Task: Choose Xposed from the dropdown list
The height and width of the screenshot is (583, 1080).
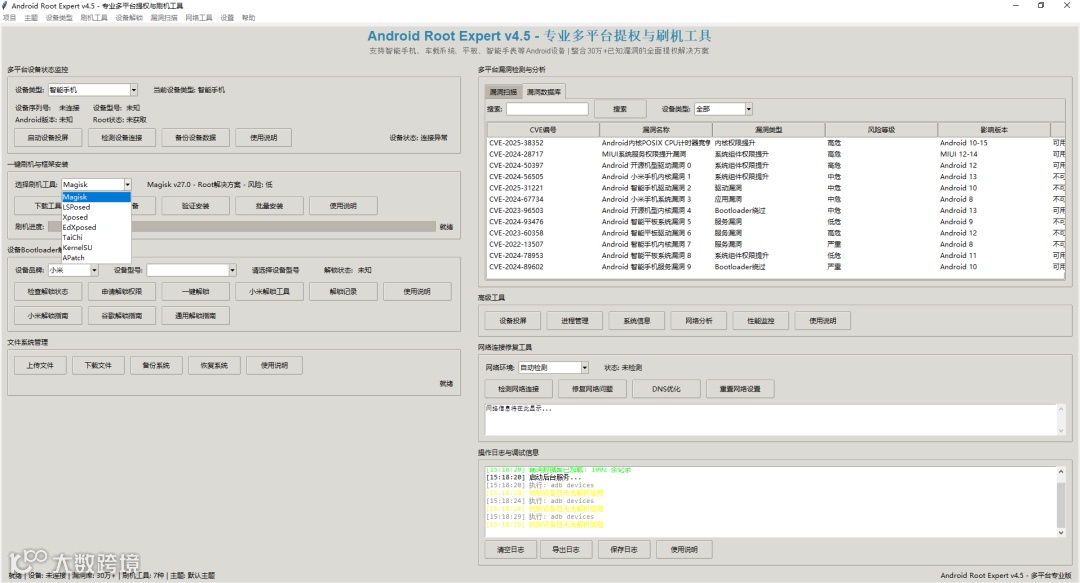Action: (x=96, y=217)
